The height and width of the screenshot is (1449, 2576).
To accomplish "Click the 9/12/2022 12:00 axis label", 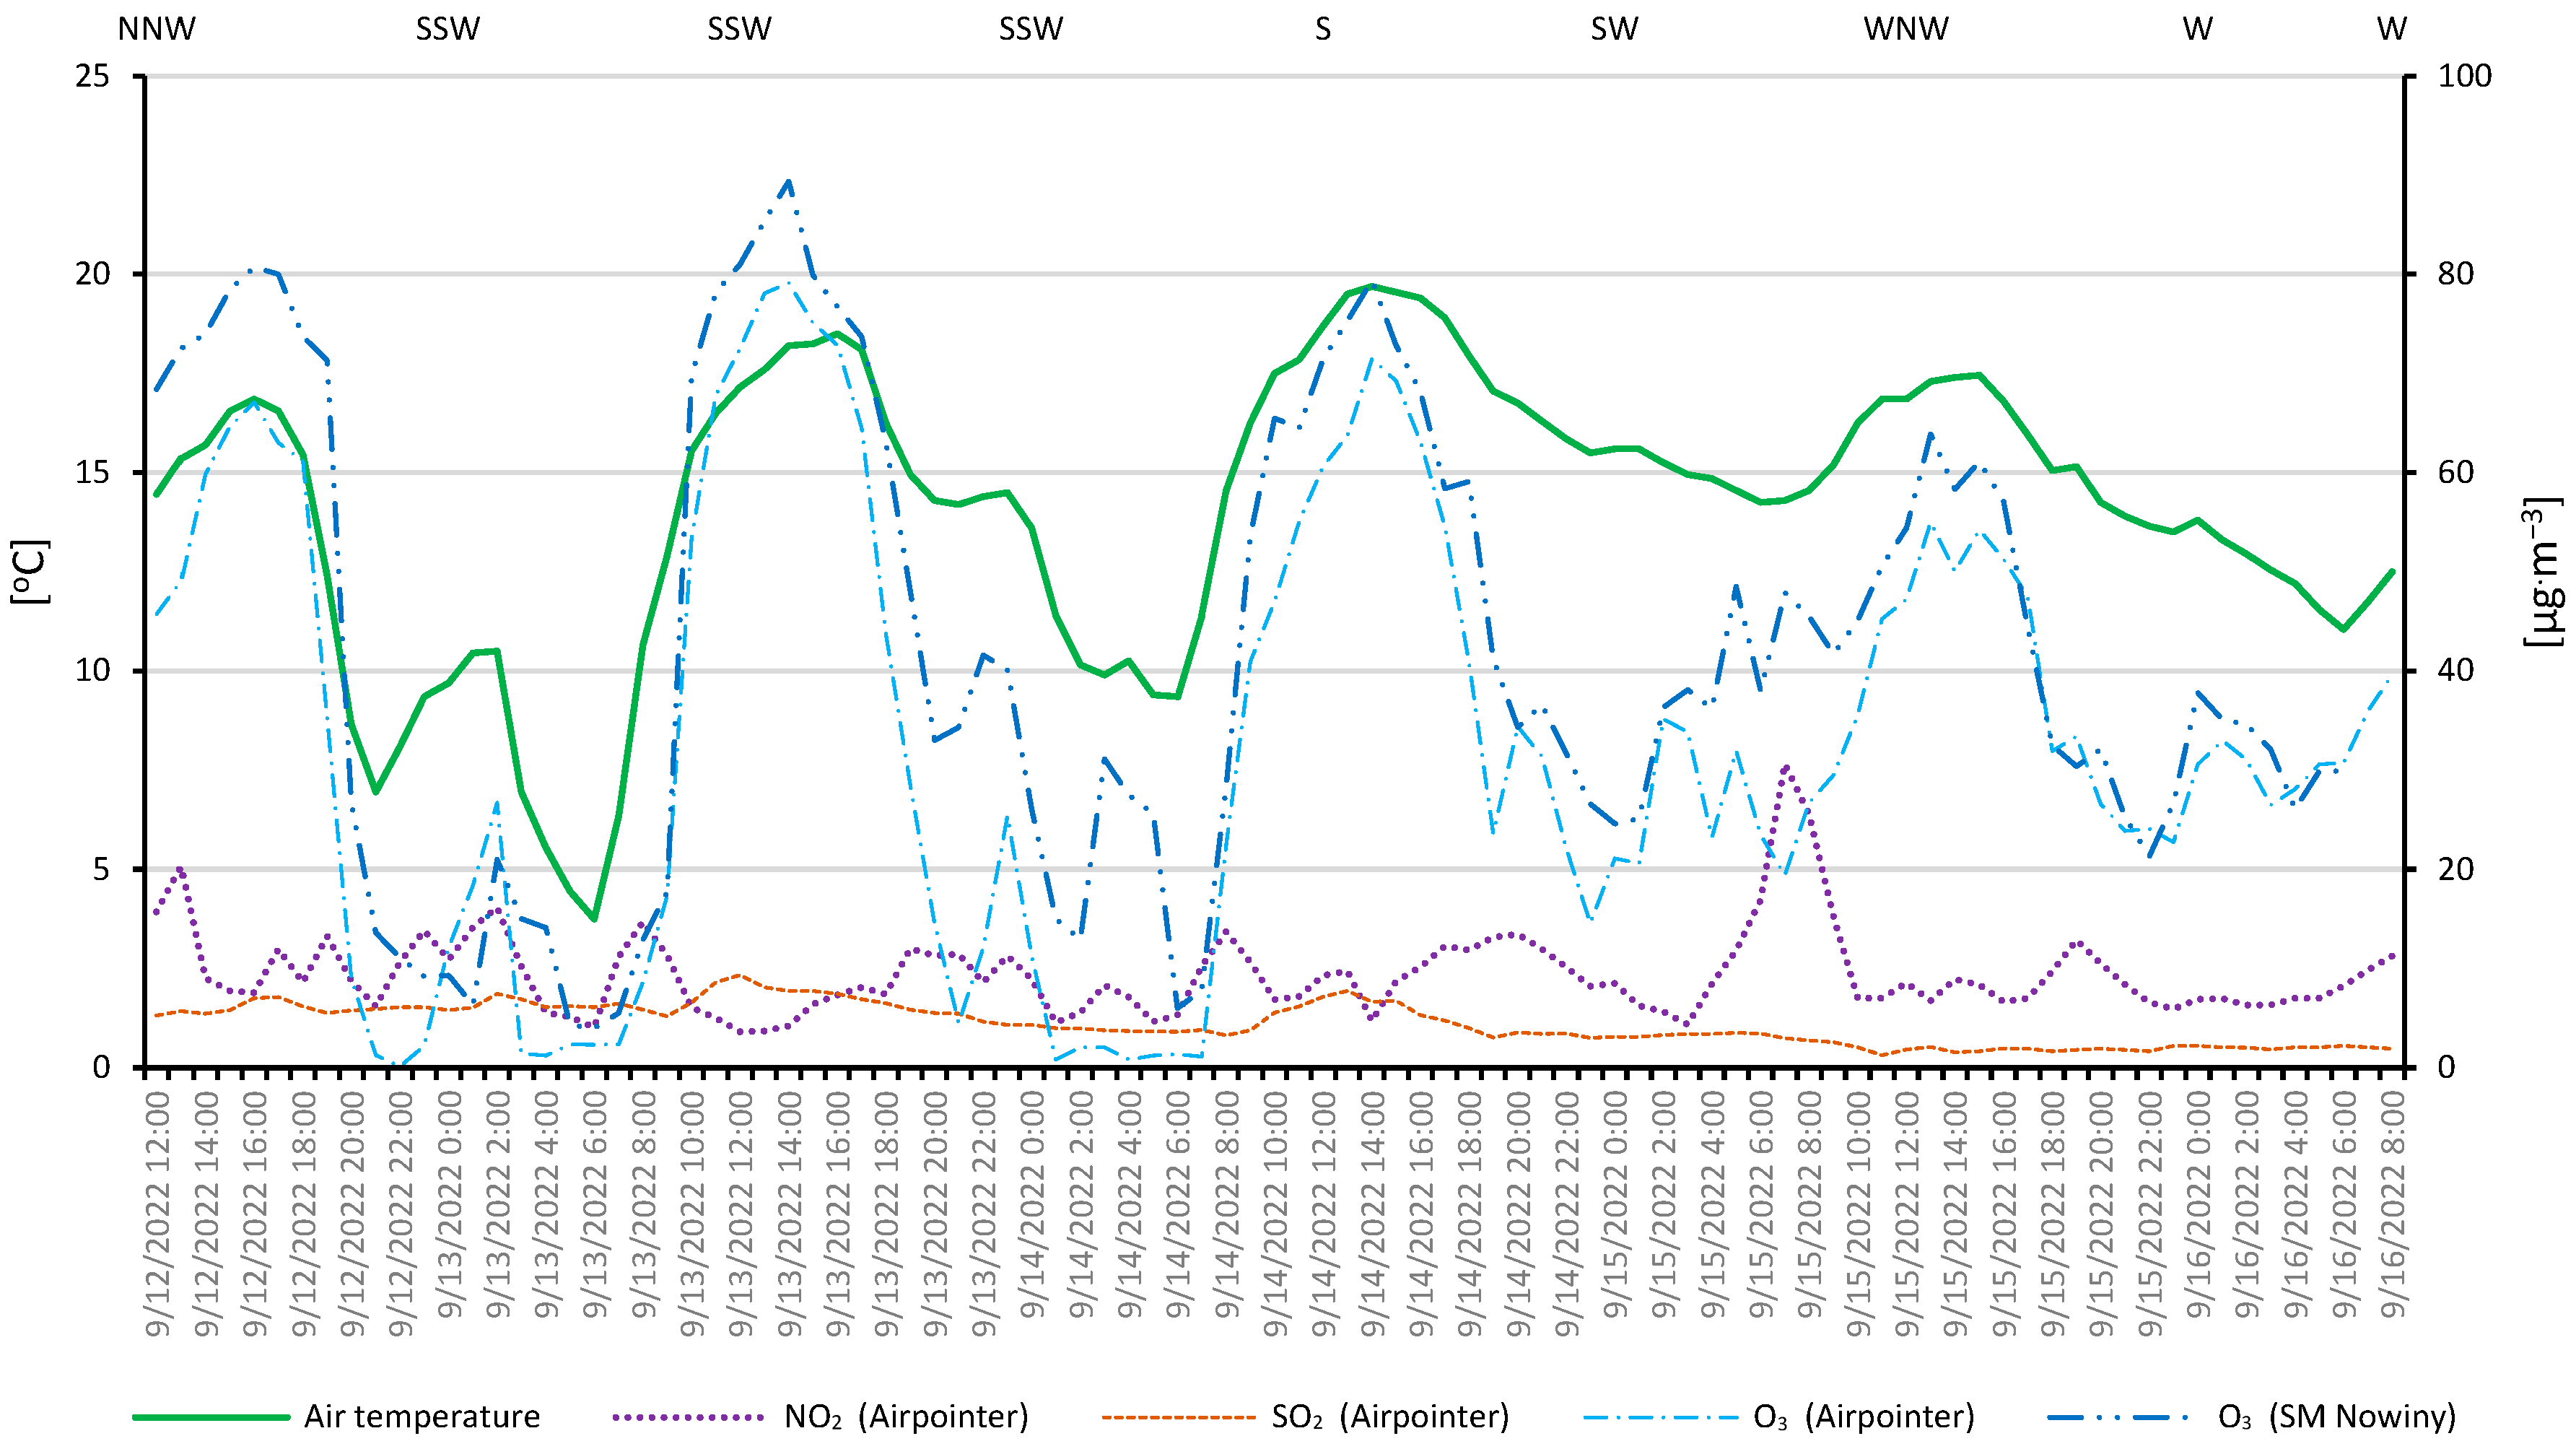I will [x=159, y=1213].
